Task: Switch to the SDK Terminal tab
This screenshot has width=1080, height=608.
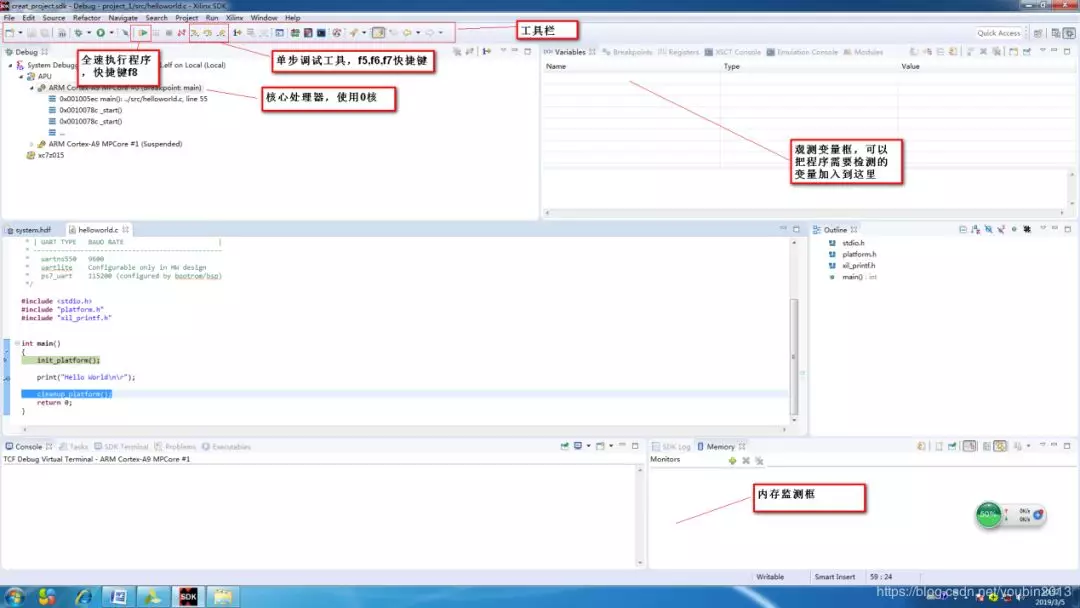Action: click(x=121, y=446)
